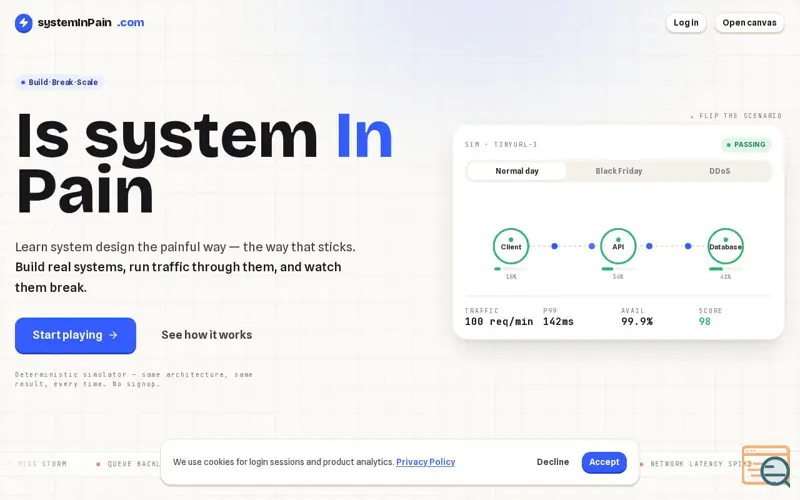Click the Client node circle
This screenshot has height=500, width=800.
tap(511, 246)
